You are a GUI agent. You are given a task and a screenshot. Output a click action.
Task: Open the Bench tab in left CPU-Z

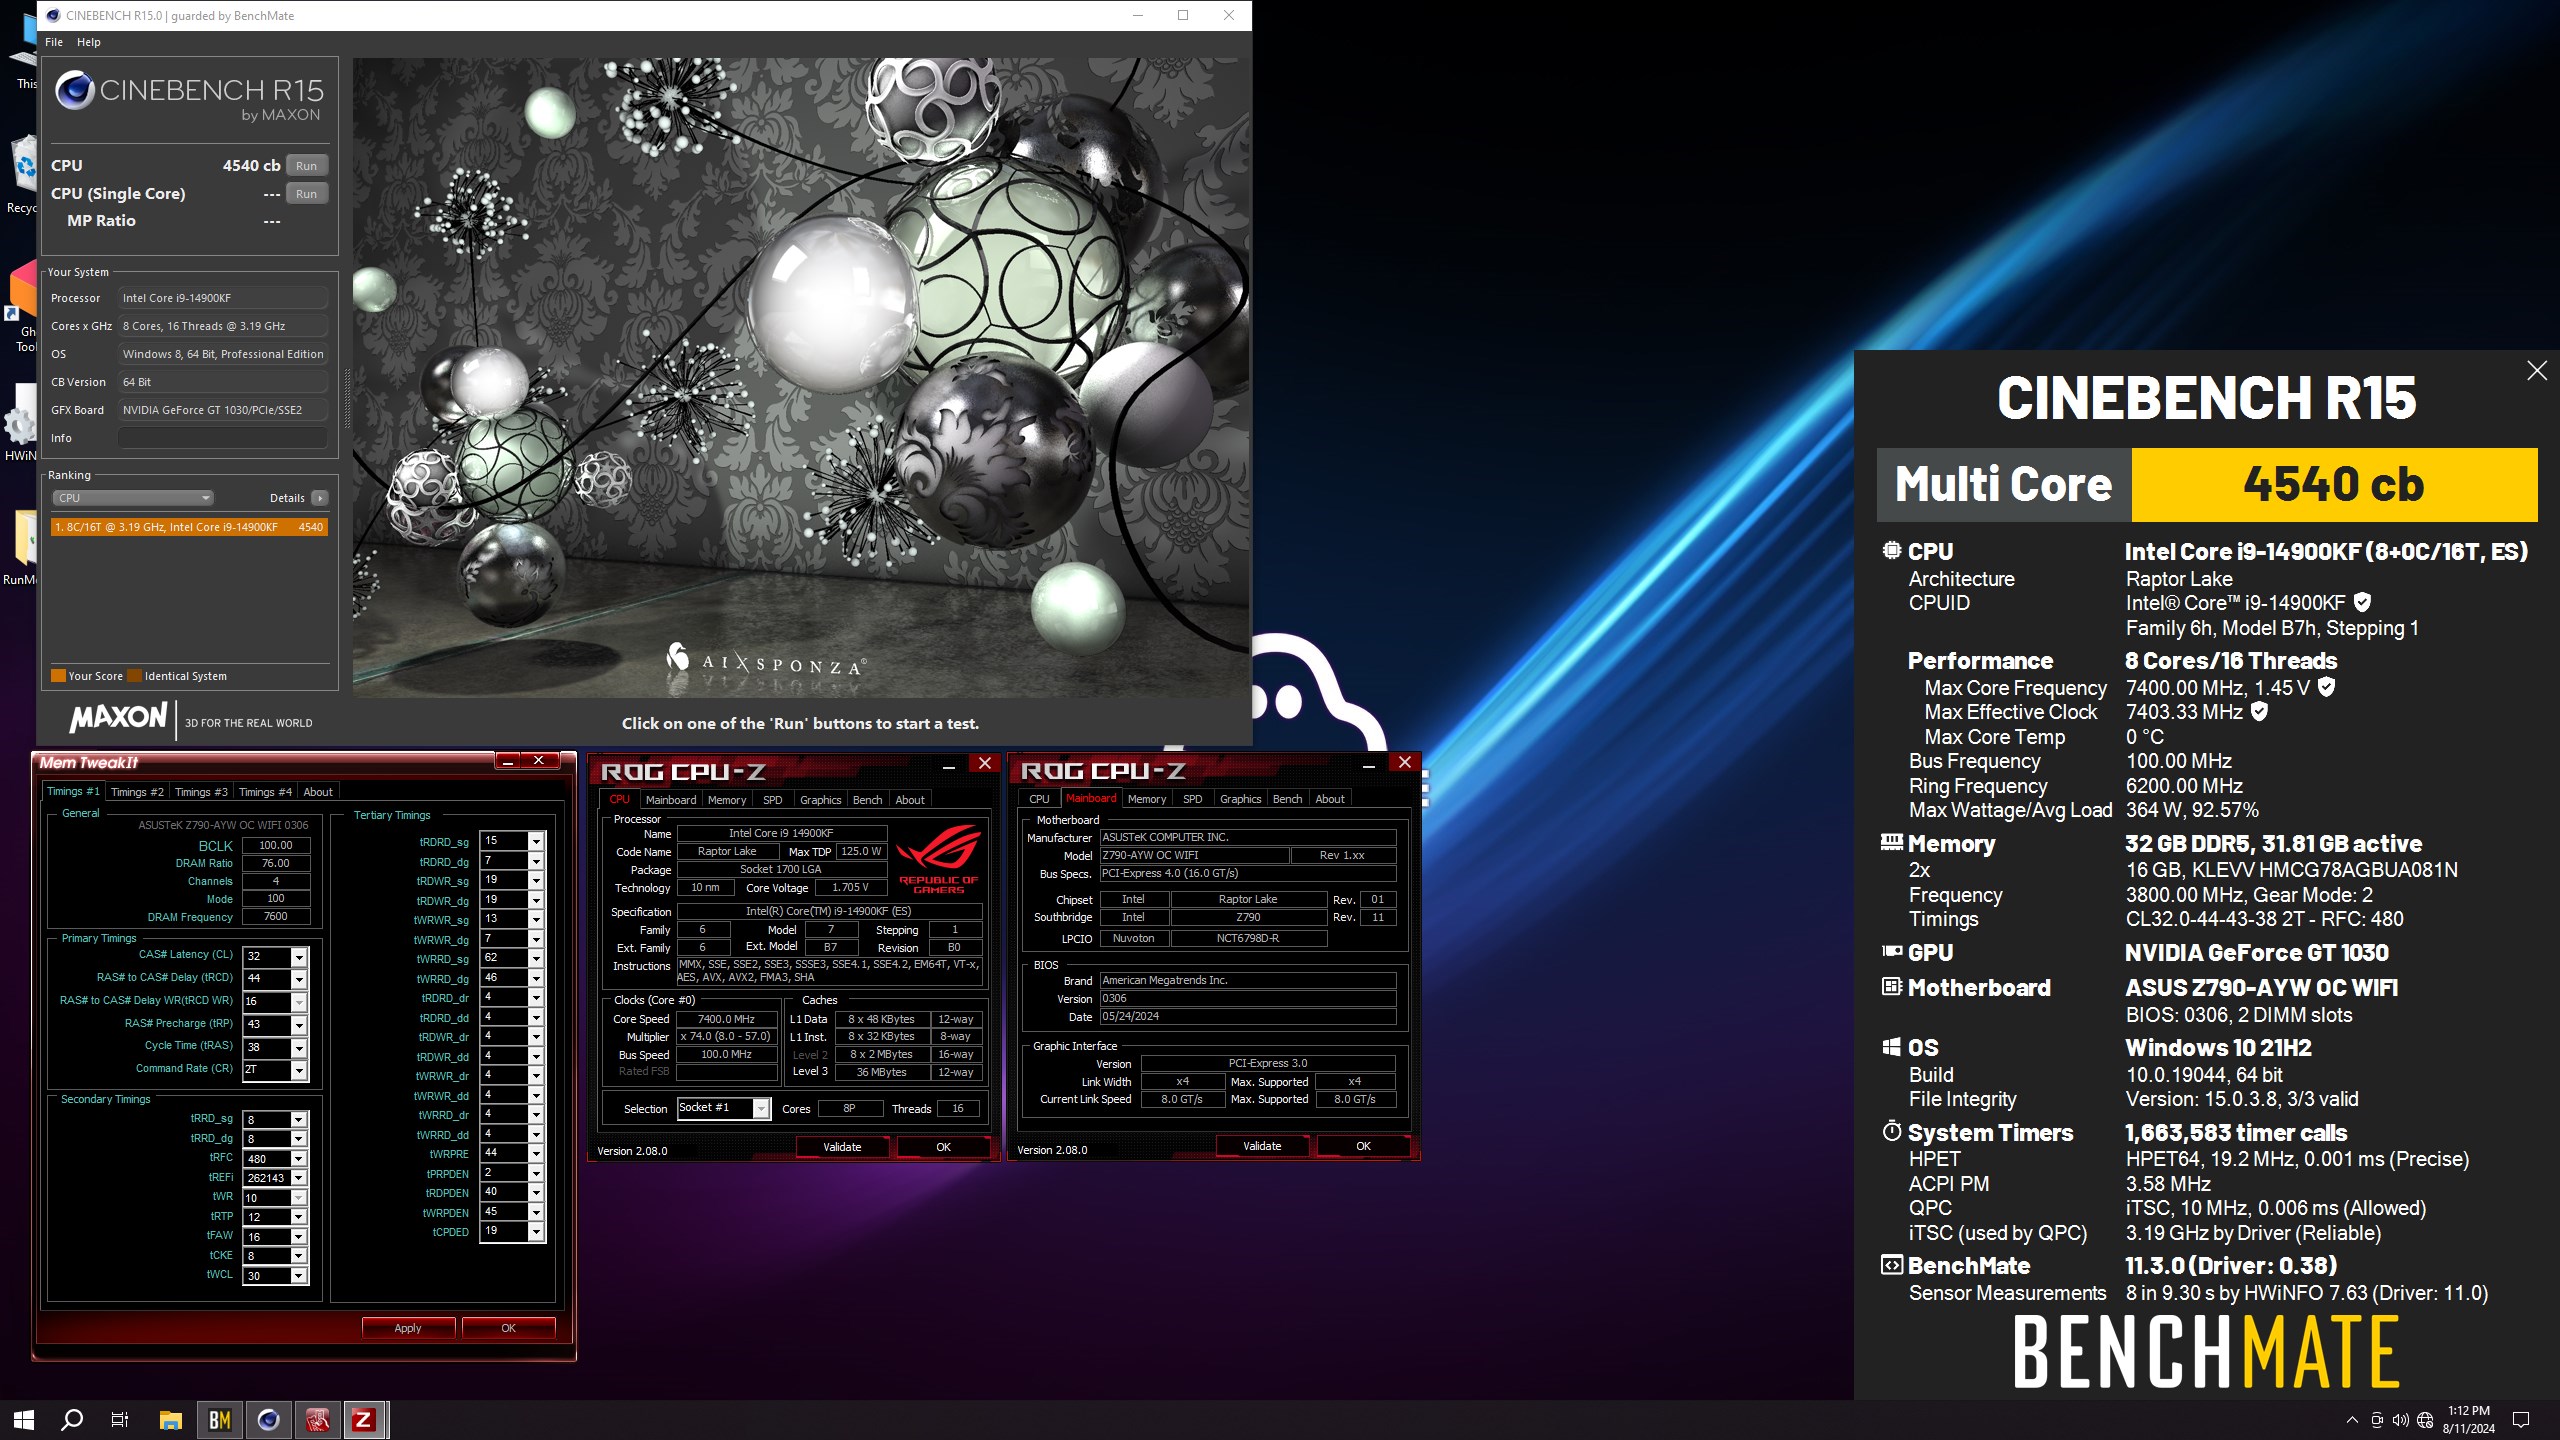click(867, 800)
